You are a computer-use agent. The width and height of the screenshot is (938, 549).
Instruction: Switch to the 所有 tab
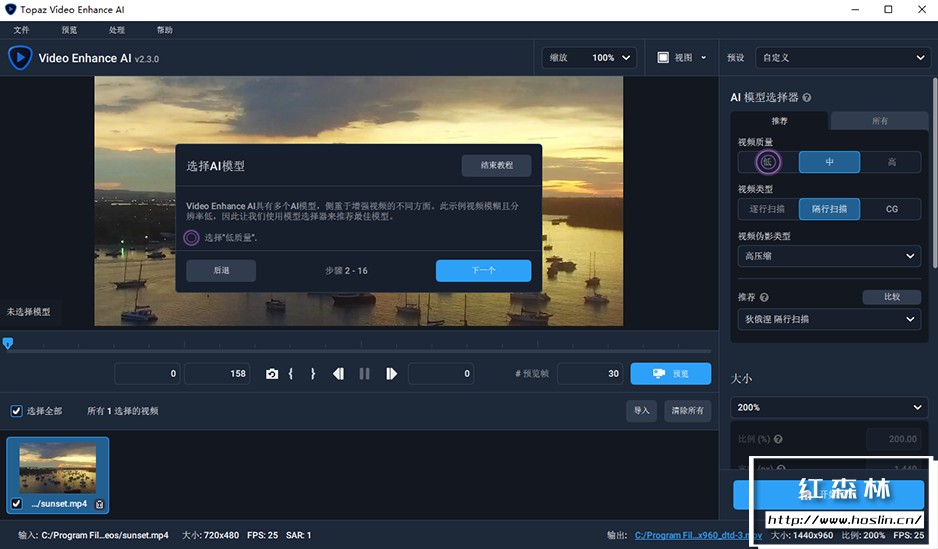point(880,121)
